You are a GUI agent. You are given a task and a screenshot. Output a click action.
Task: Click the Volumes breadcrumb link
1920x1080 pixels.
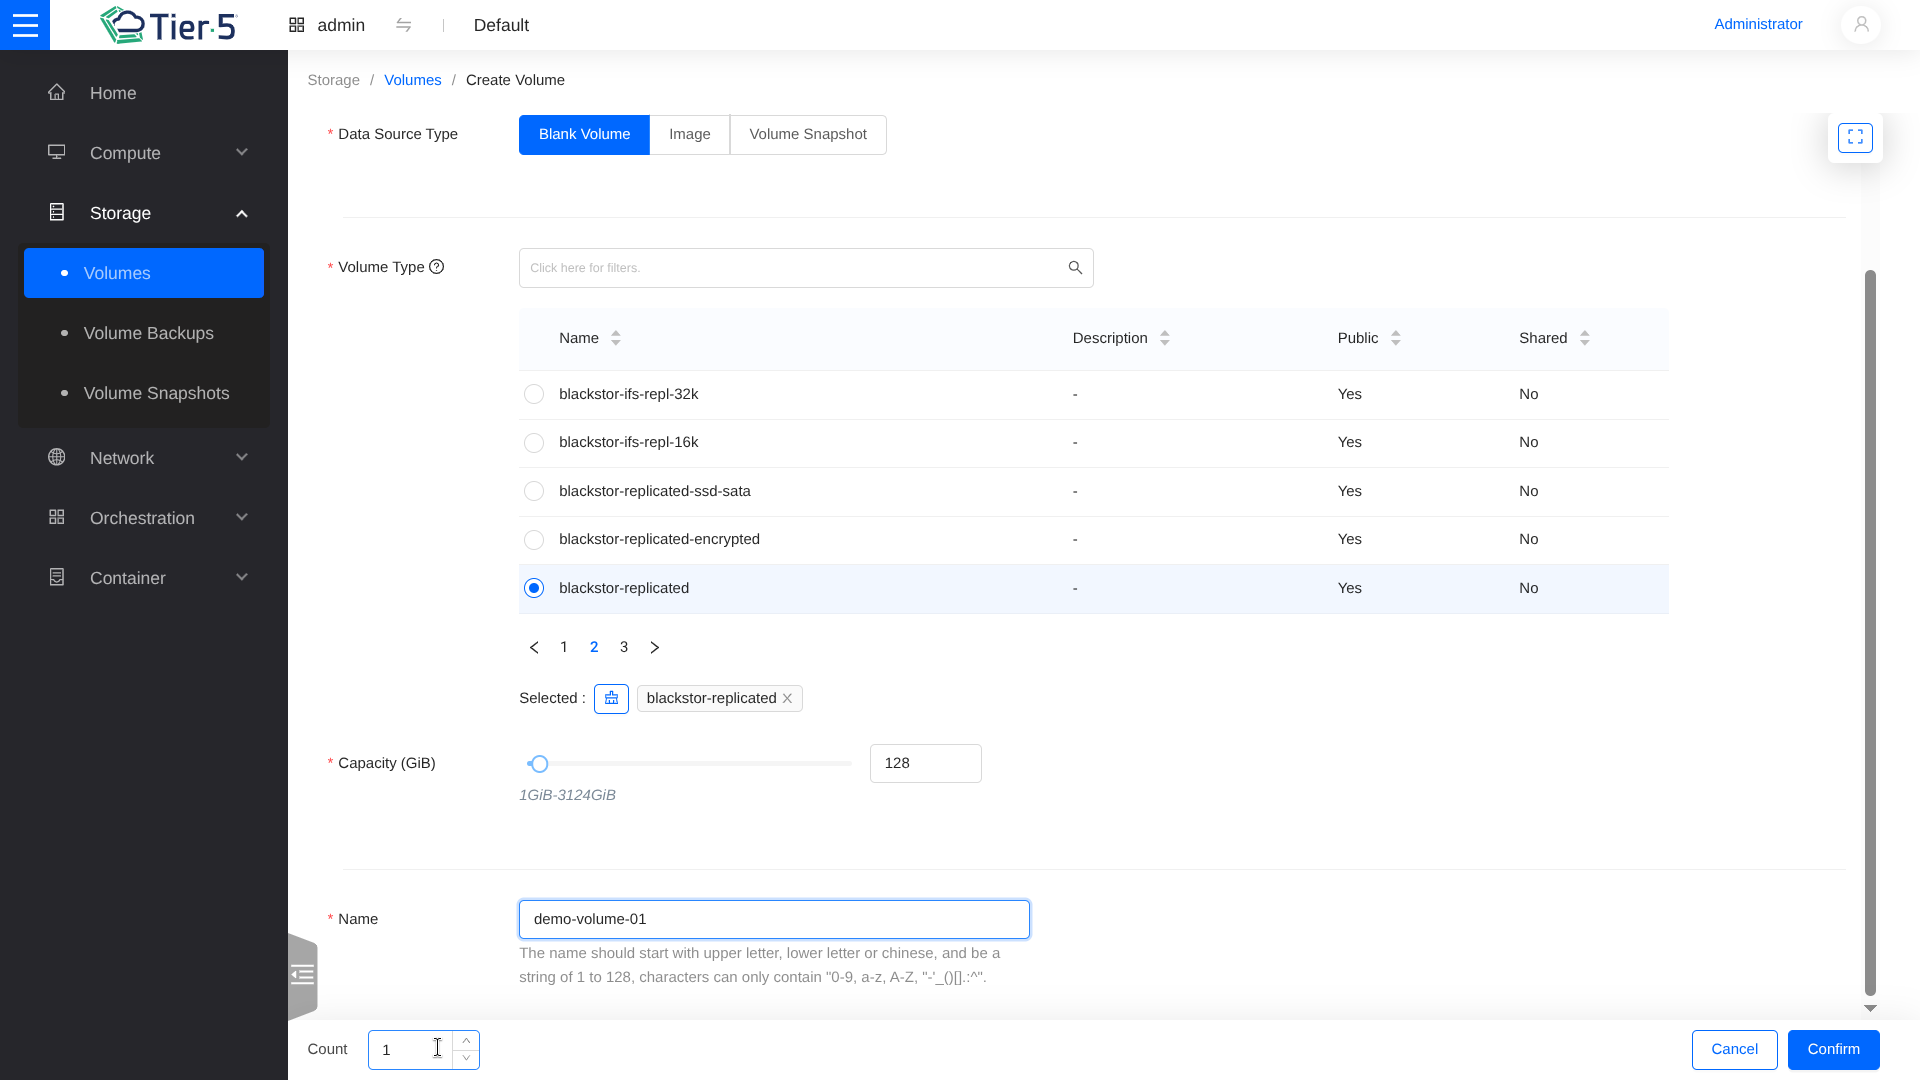pos(412,80)
